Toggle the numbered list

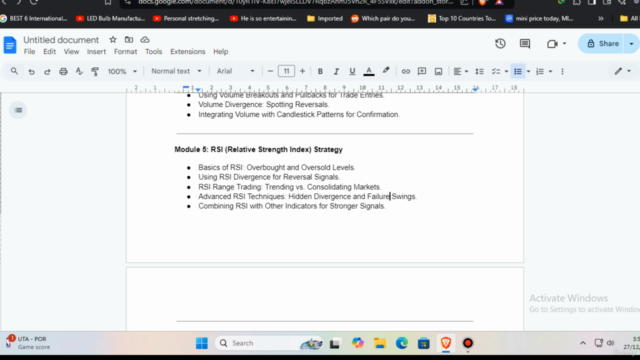coord(540,71)
